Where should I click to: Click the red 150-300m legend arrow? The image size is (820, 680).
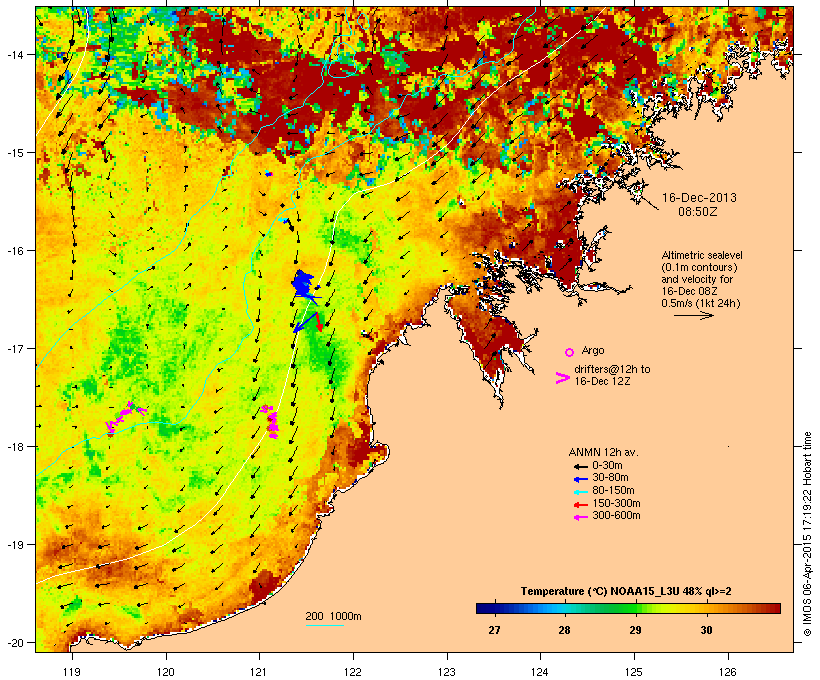click(580, 505)
